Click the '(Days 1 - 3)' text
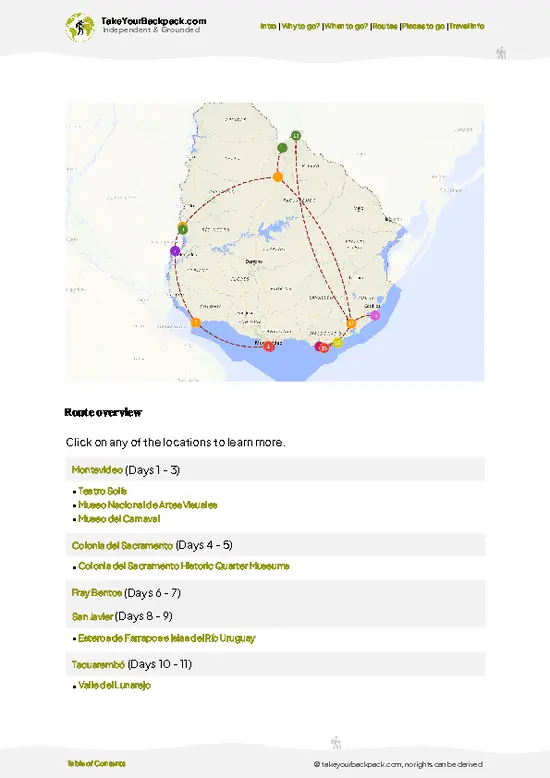Image resolution: width=550 pixels, height=778 pixels. point(152,469)
